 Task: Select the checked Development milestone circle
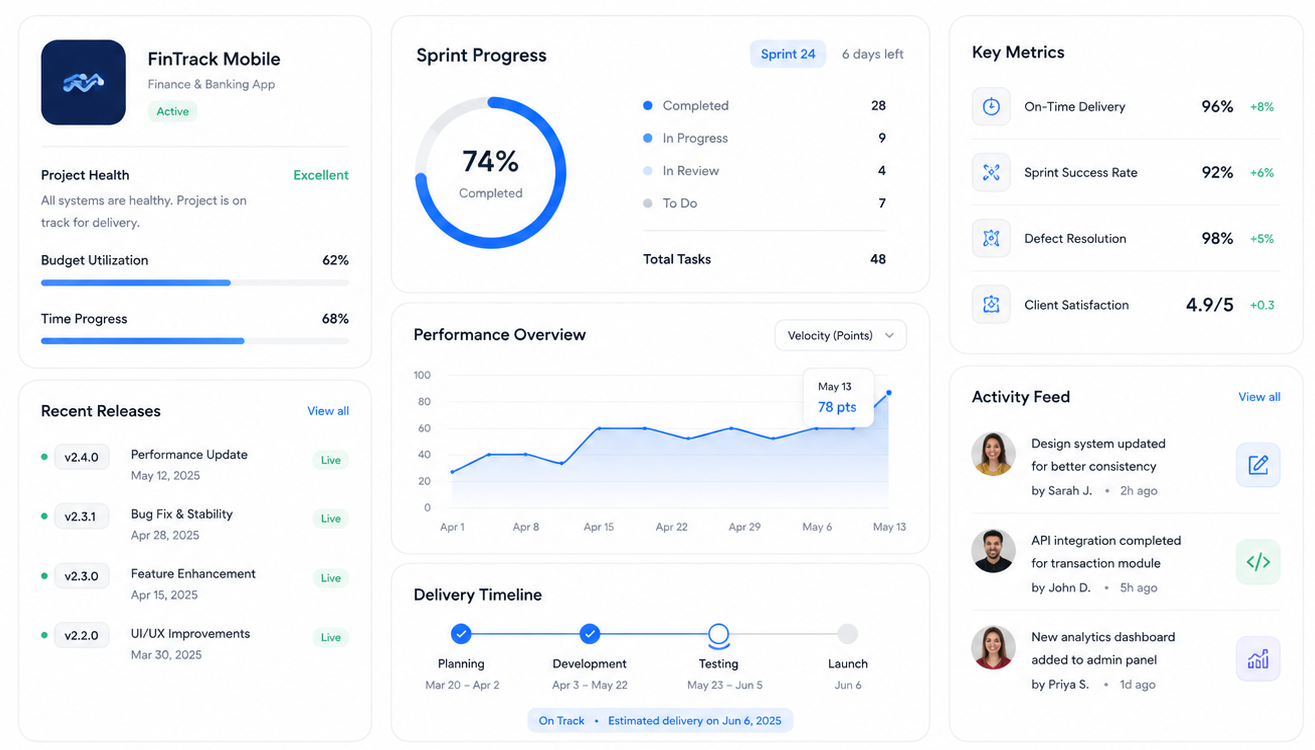coord(590,633)
